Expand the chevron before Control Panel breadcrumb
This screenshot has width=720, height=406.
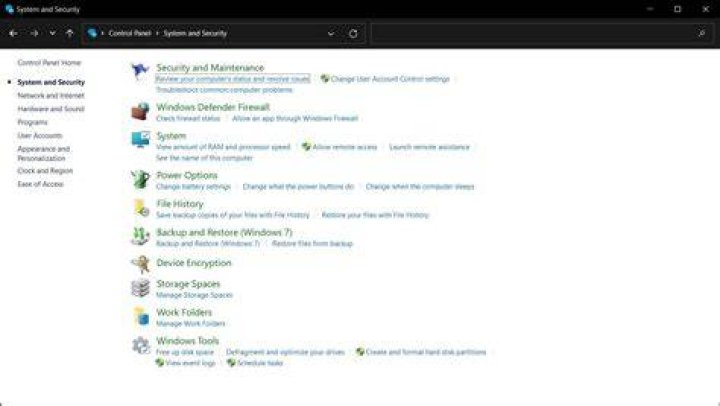102,33
